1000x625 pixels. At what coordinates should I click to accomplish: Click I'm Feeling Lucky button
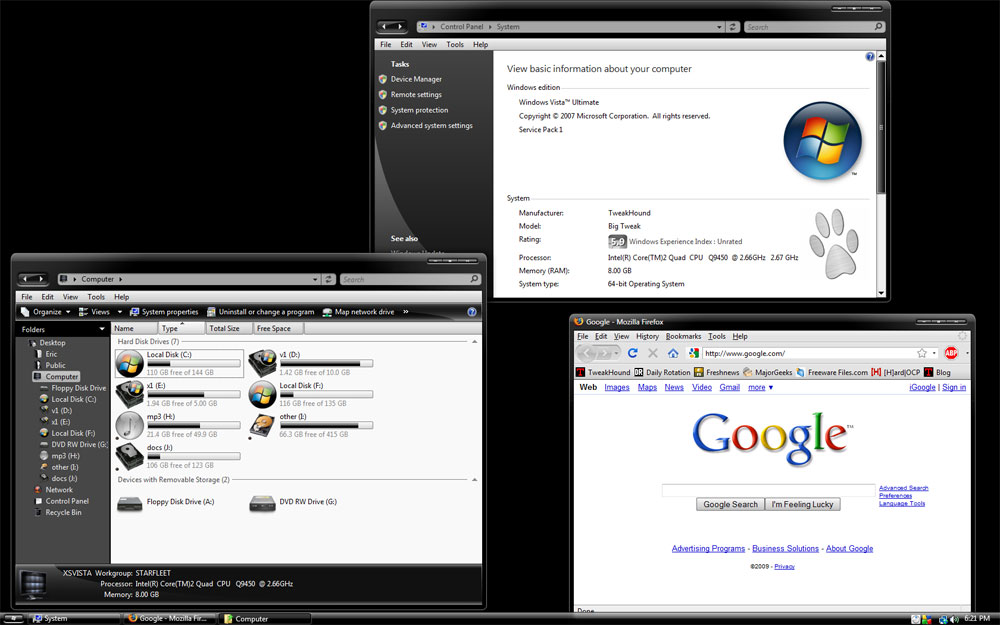802,504
